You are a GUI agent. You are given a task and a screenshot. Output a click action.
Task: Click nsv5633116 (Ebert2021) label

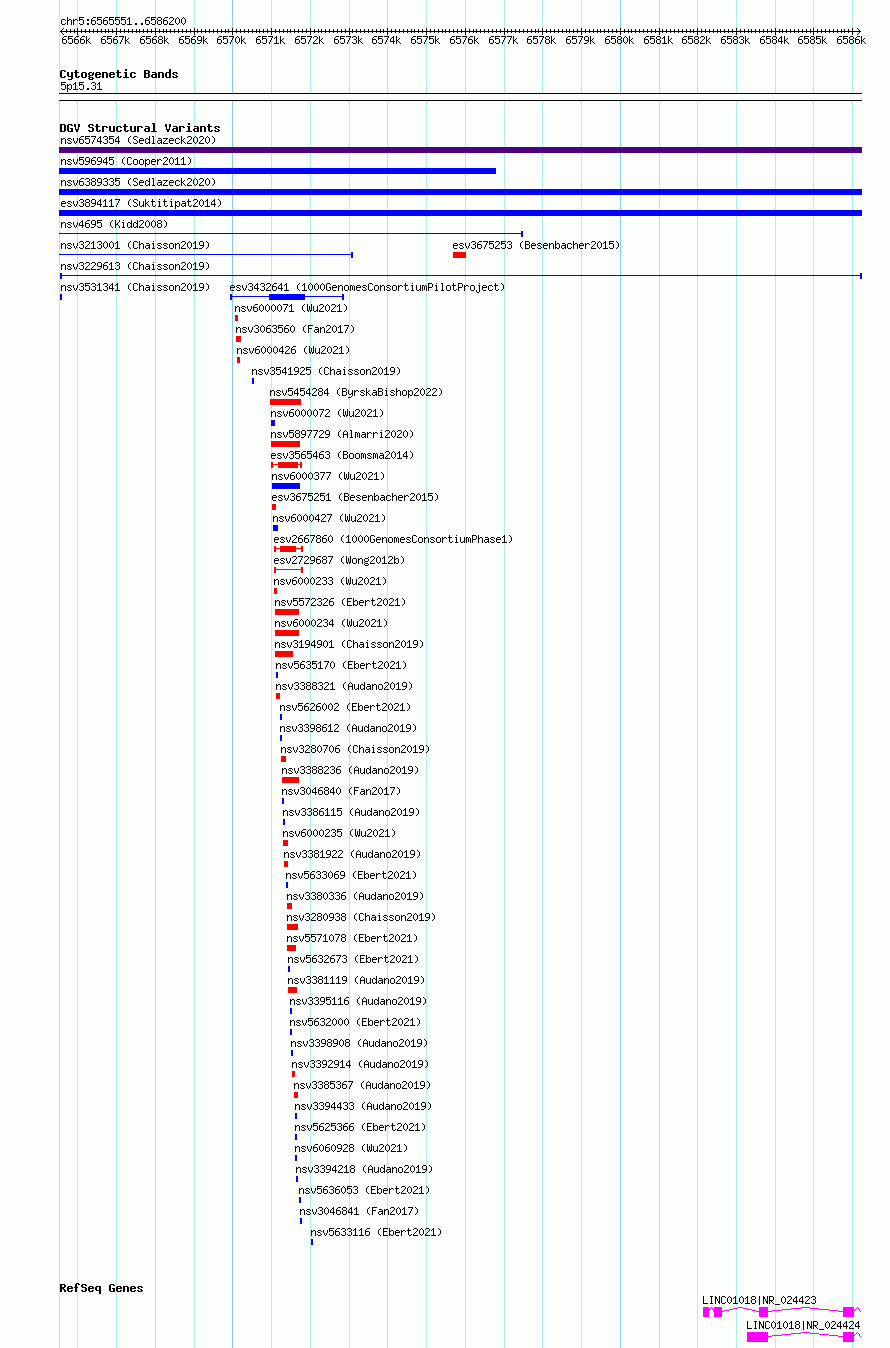(x=377, y=1233)
